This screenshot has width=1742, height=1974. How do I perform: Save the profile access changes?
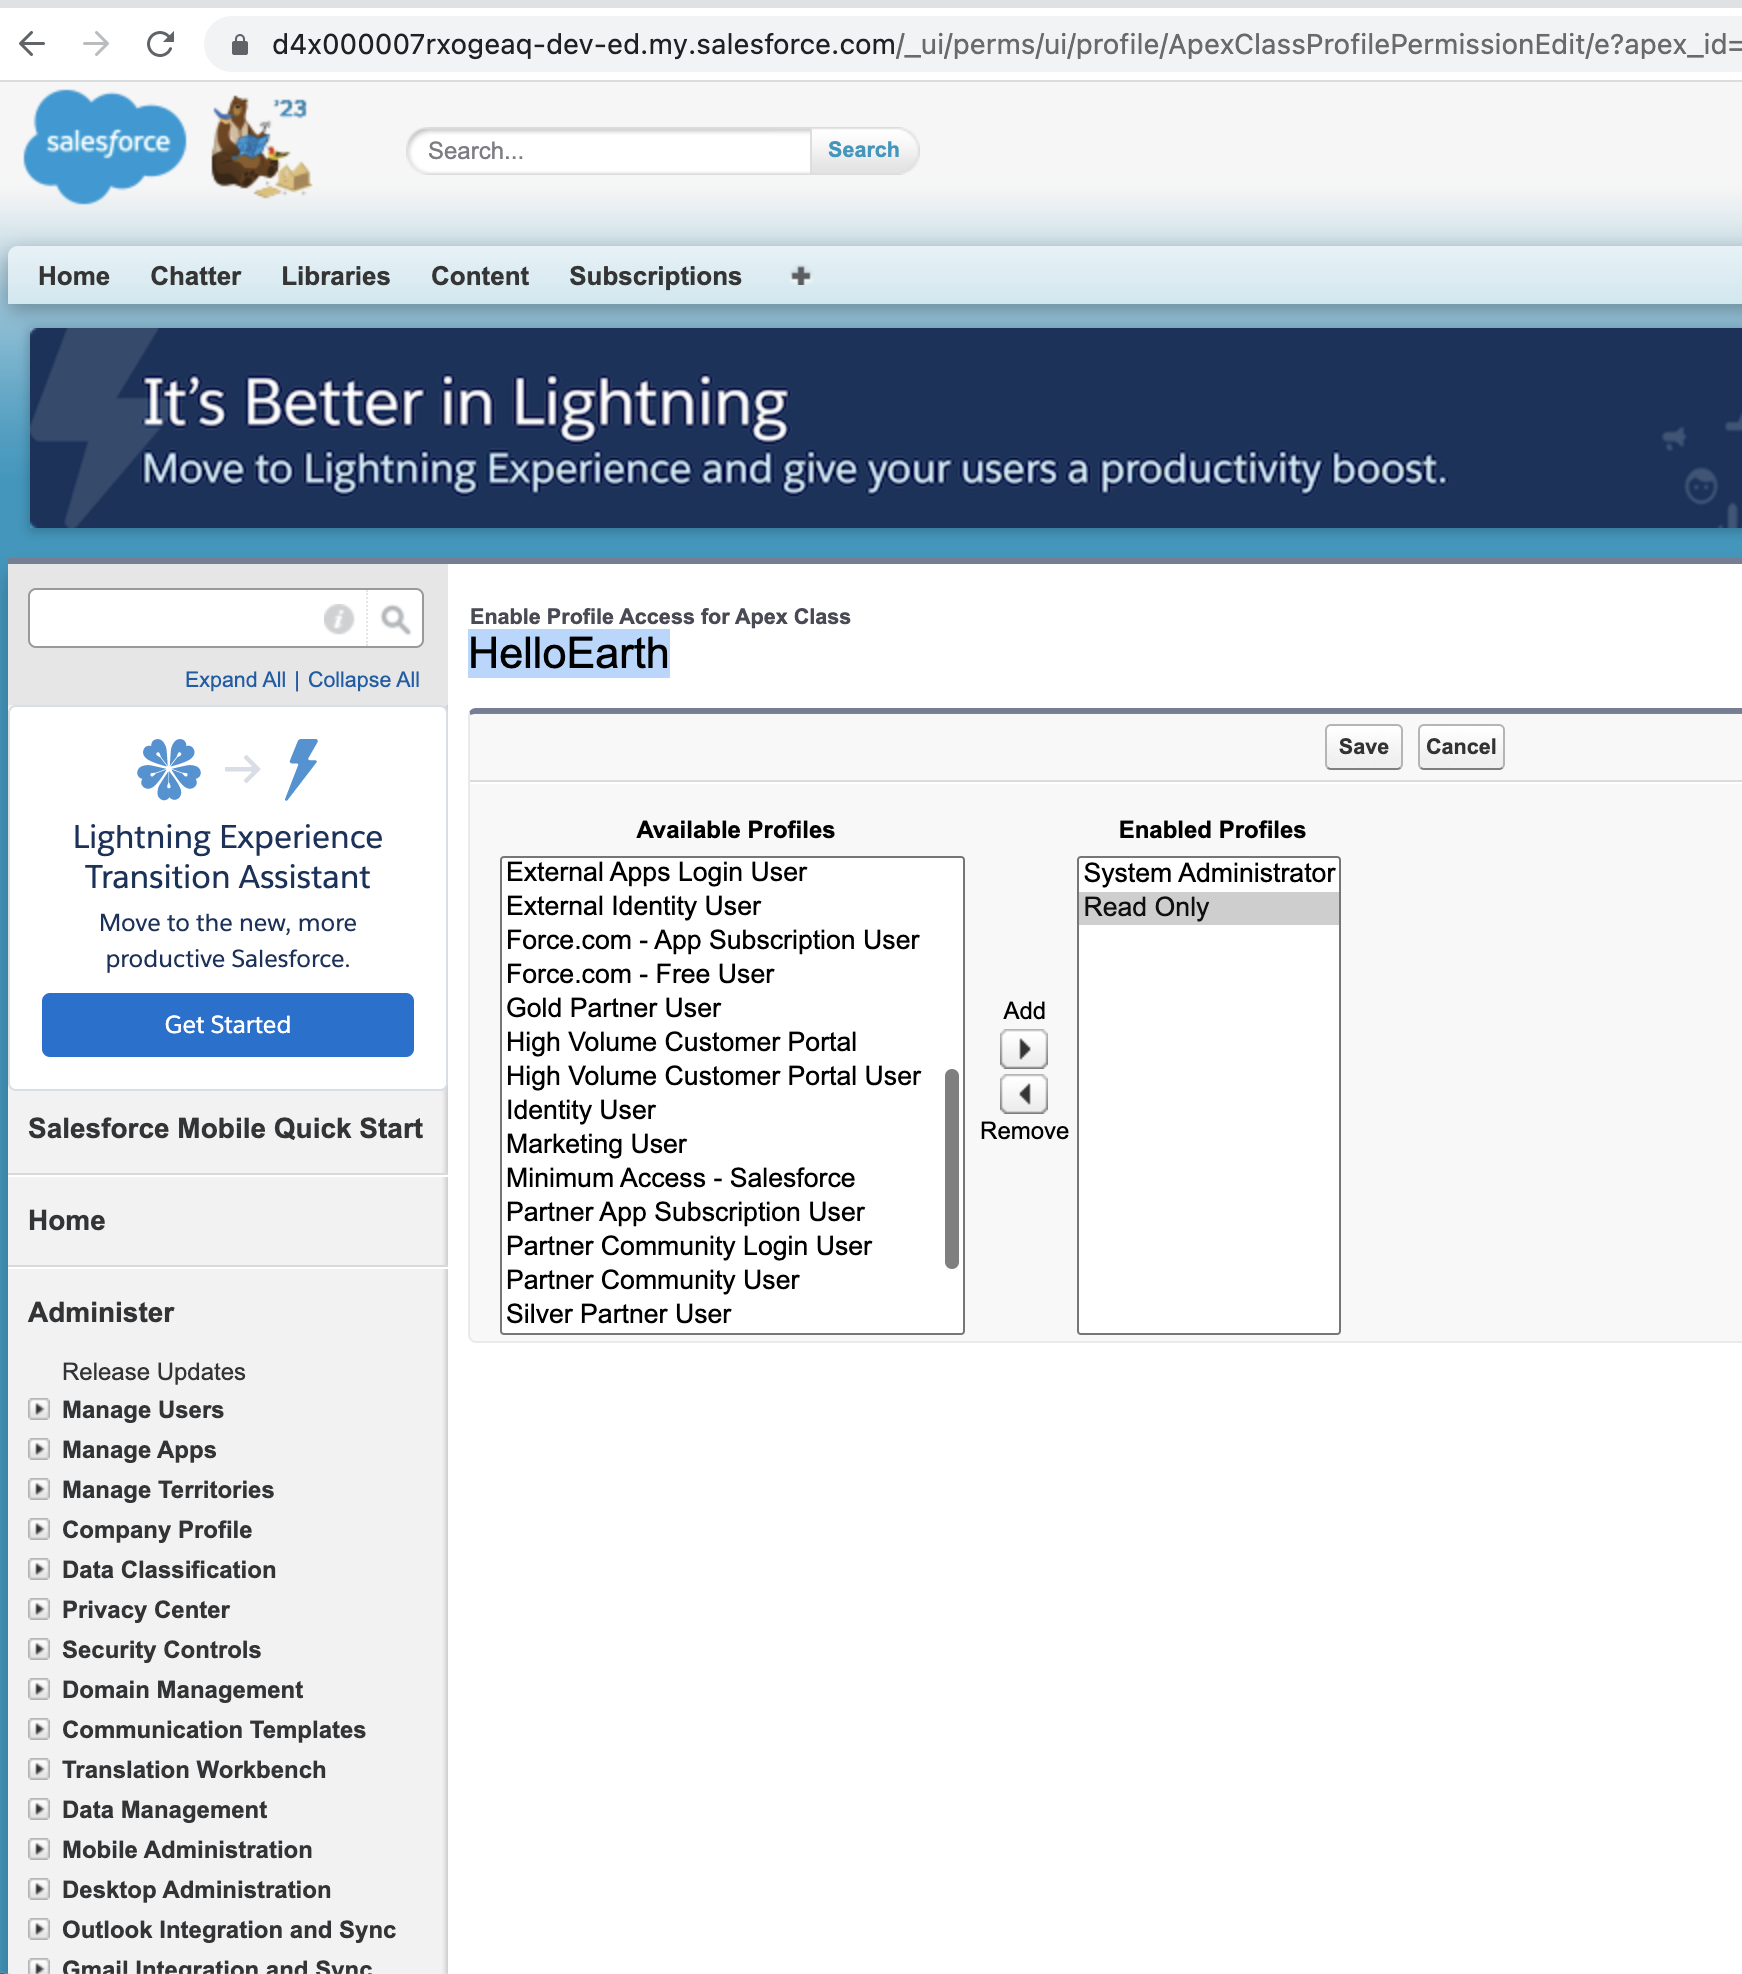(x=1363, y=747)
